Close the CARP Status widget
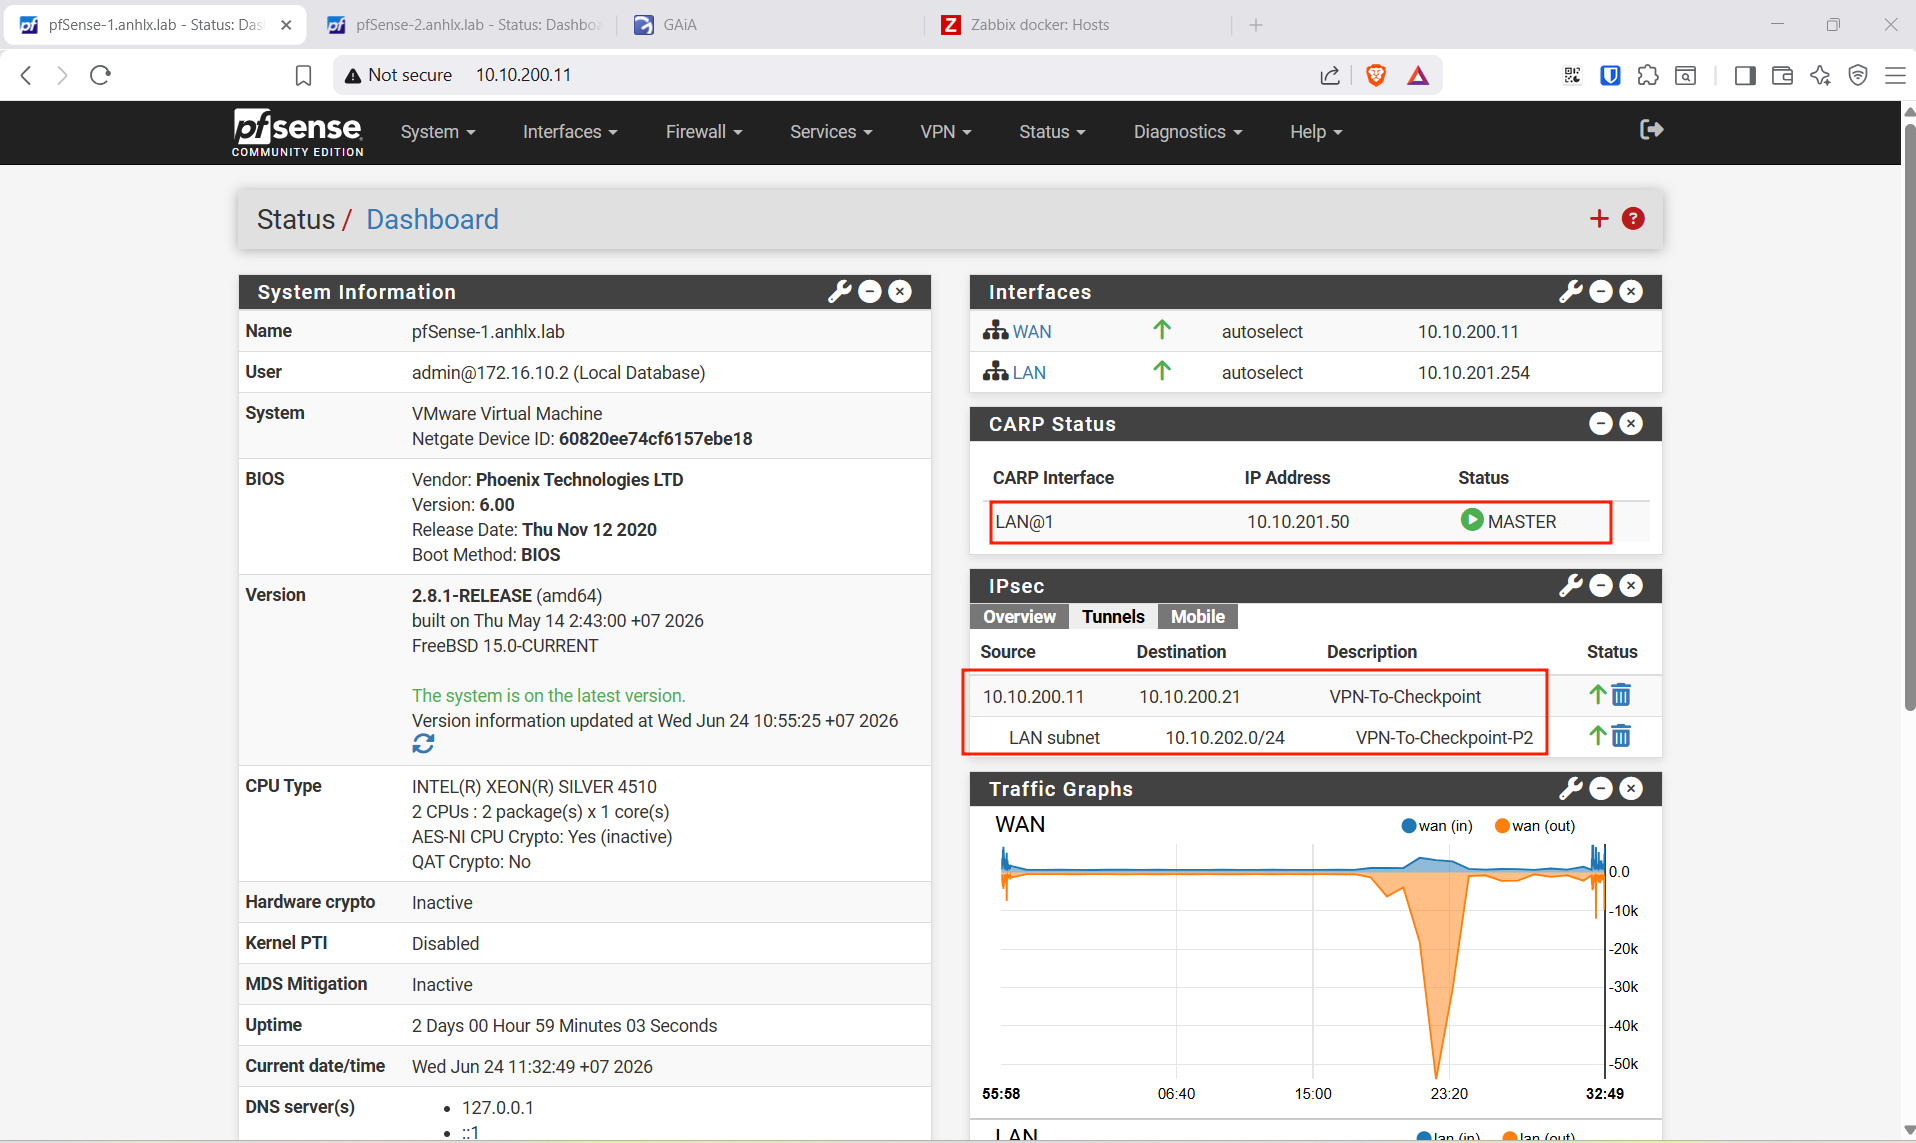 pos(1631,423)
